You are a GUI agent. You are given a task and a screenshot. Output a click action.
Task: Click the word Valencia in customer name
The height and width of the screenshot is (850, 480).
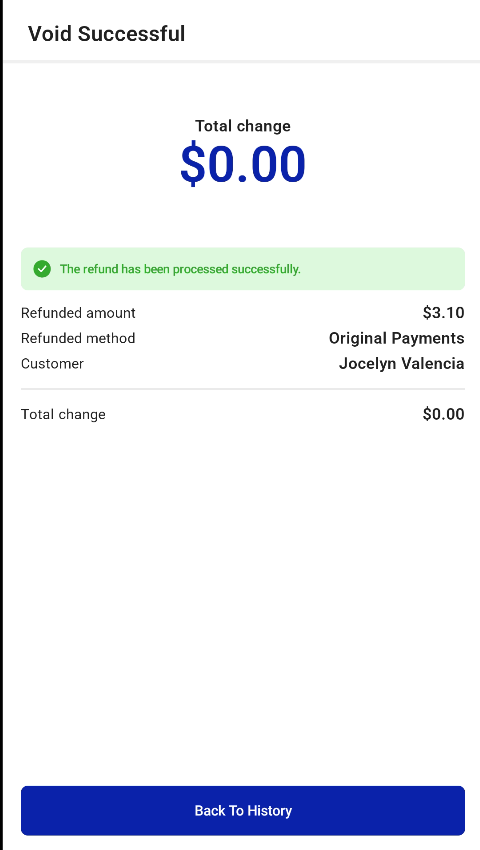click(x=432, y=363)
